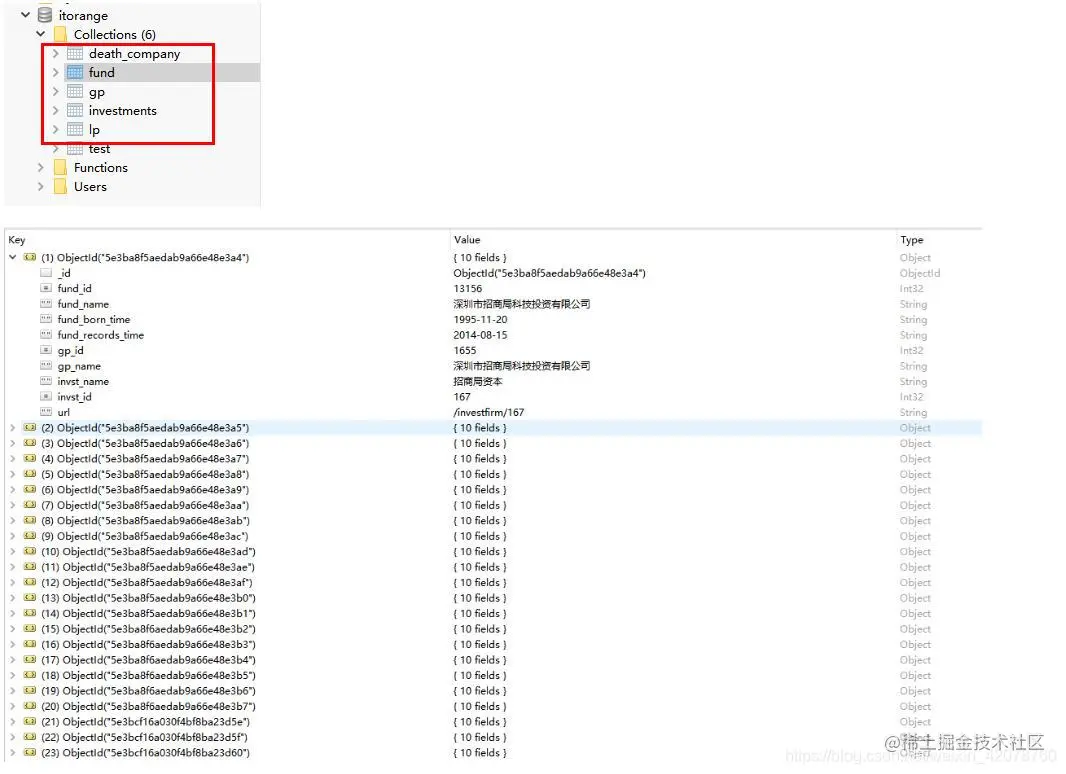The width and height of the screenshot is (1066, 774).
Task: Click the itorange database icon
Action: coord(45,15)
